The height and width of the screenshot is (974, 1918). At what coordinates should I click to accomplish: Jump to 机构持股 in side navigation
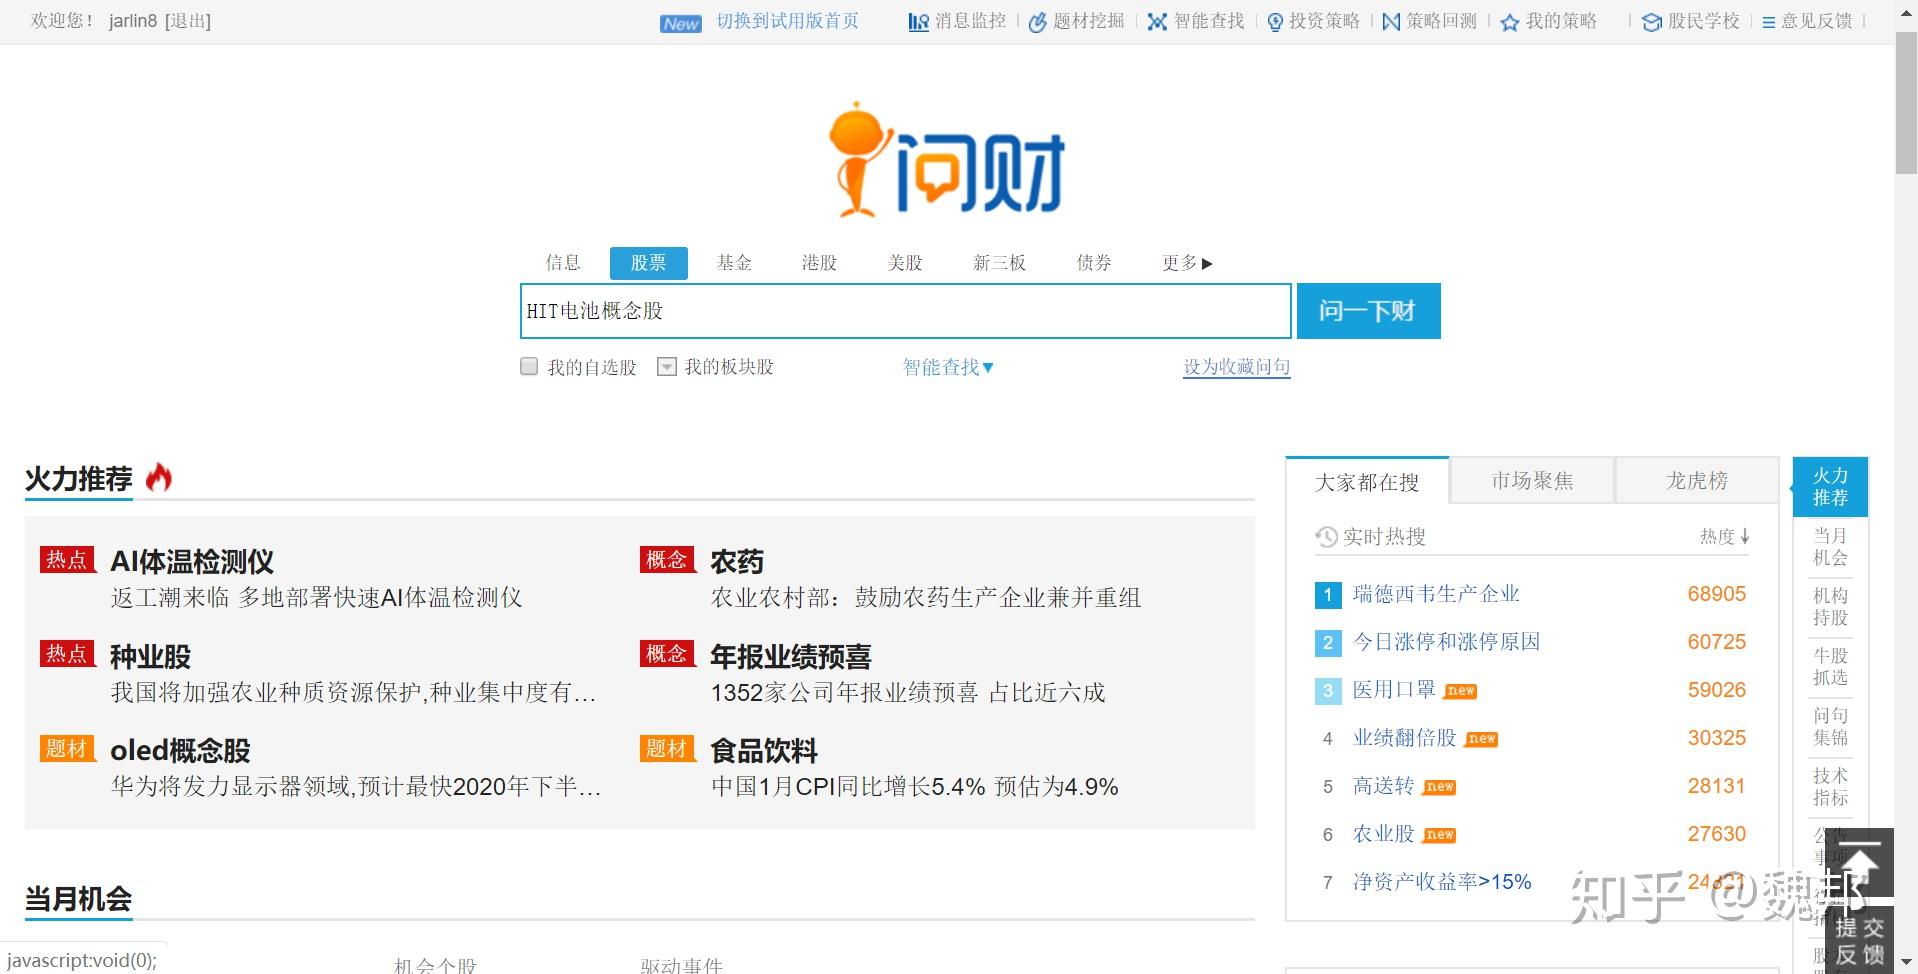pos(1830,607)
